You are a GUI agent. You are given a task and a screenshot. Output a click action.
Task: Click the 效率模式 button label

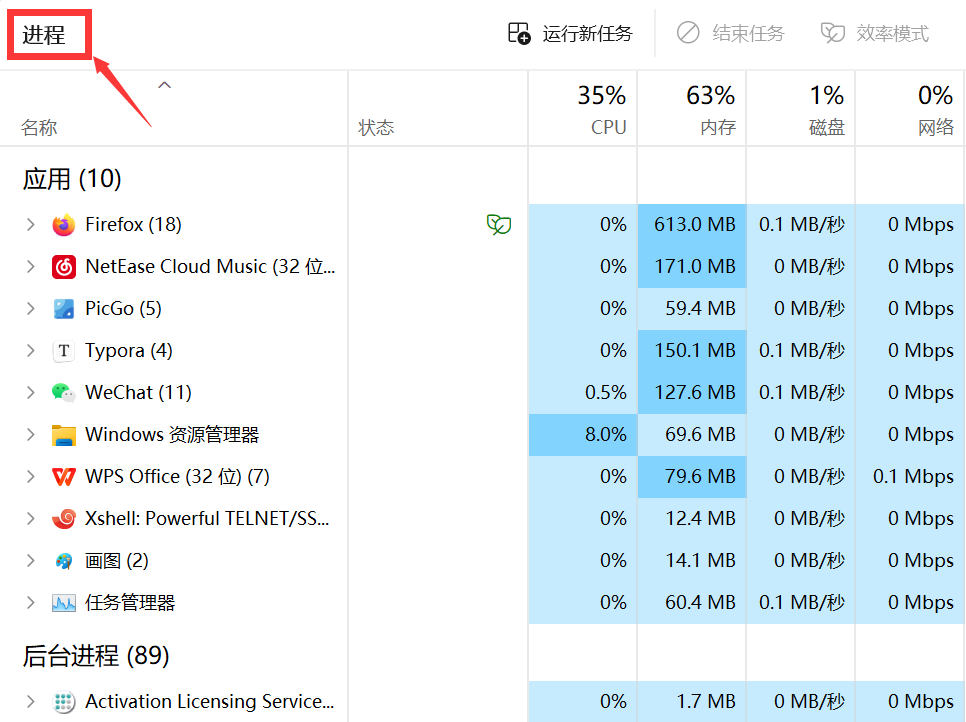coord(893,33)
